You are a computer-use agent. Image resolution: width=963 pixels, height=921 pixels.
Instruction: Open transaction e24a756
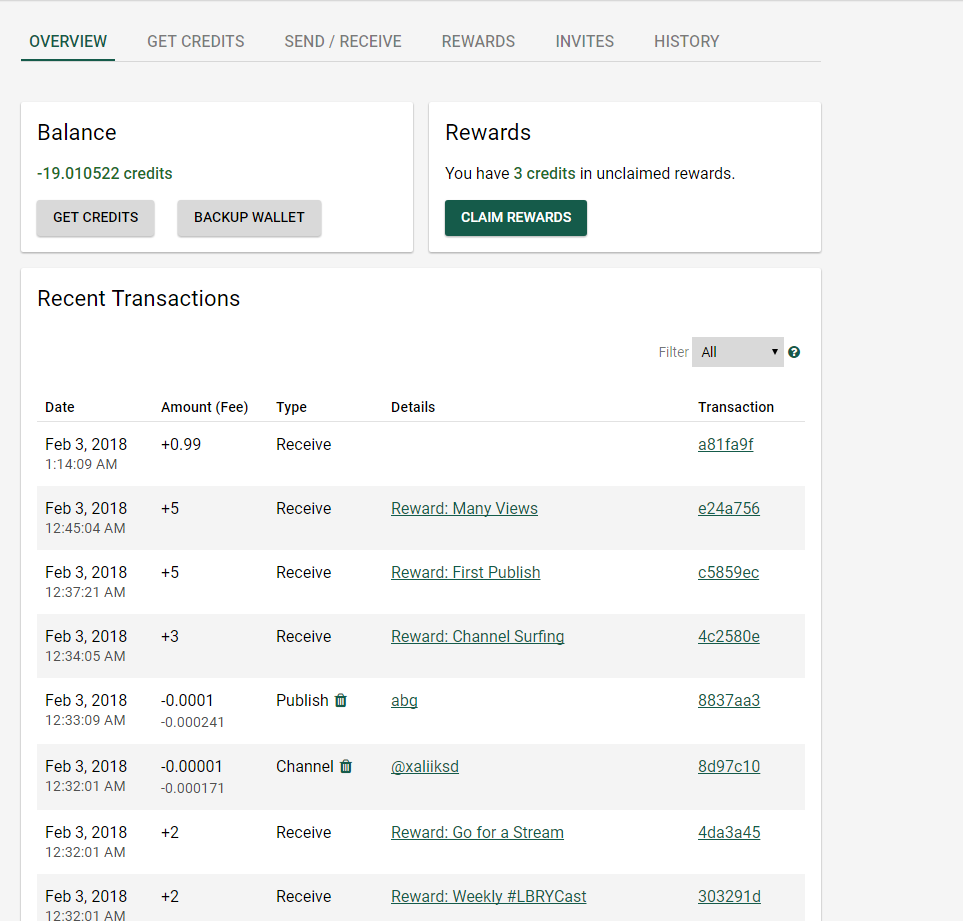click(728, 508)
